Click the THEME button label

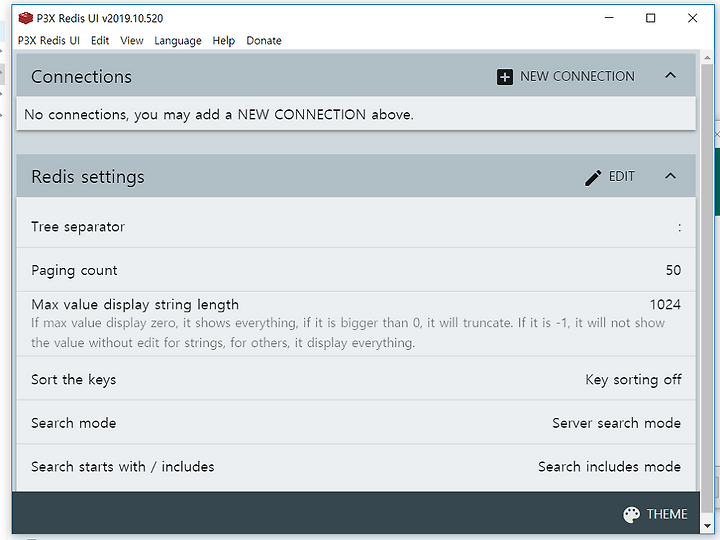667,514
